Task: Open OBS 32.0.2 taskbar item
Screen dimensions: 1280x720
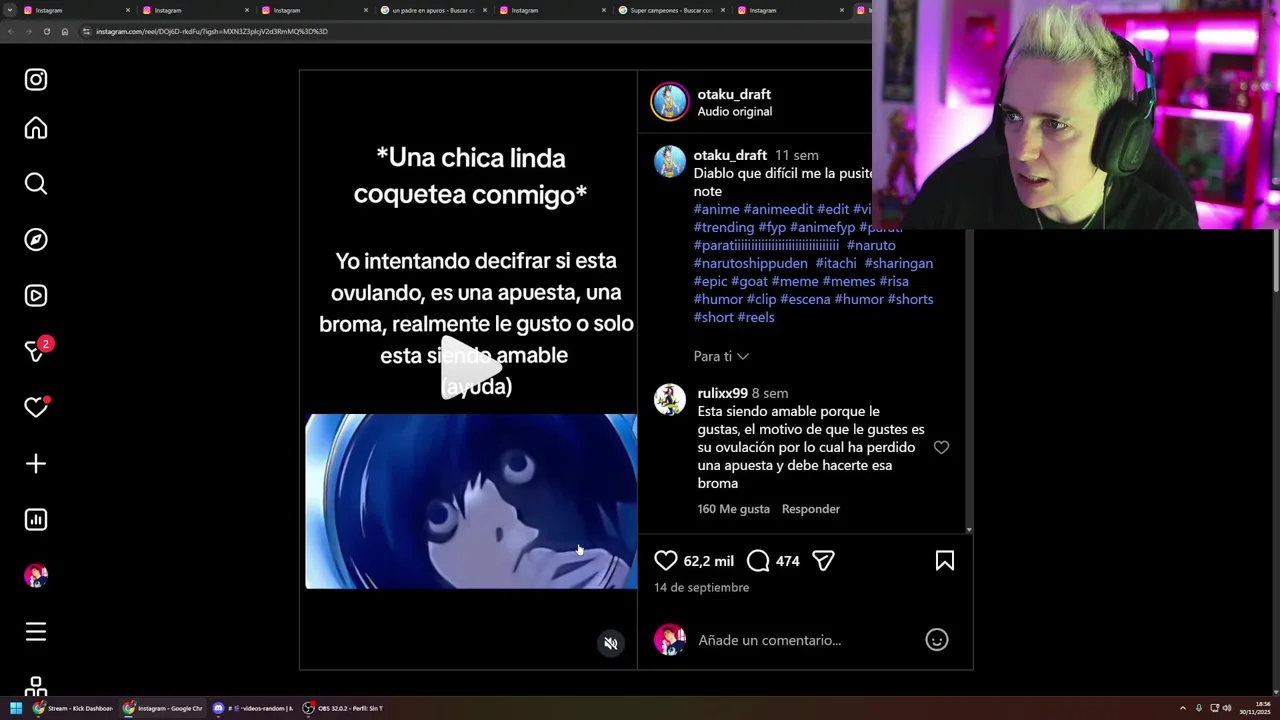Action: point(343,708)
